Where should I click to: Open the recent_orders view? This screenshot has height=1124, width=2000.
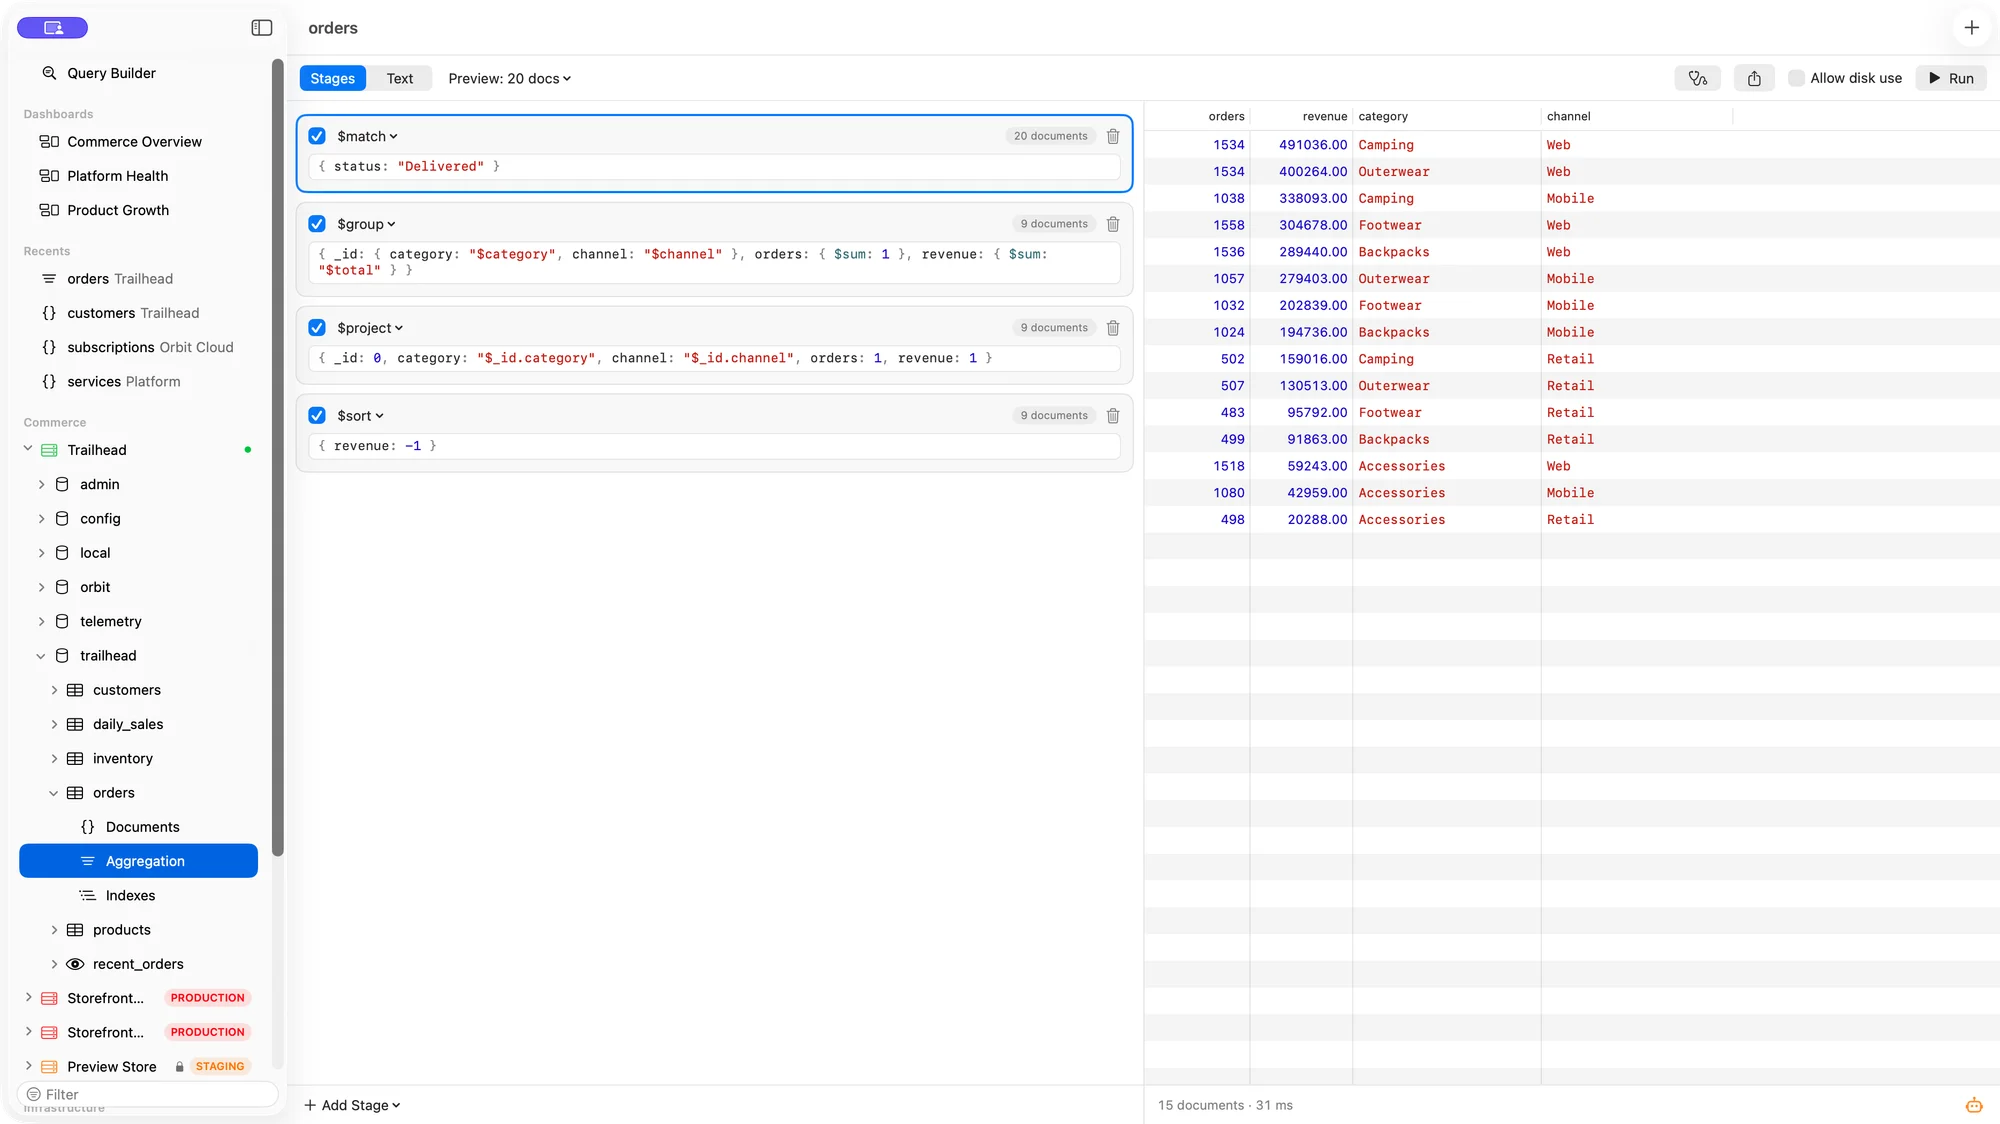point(138,964)
